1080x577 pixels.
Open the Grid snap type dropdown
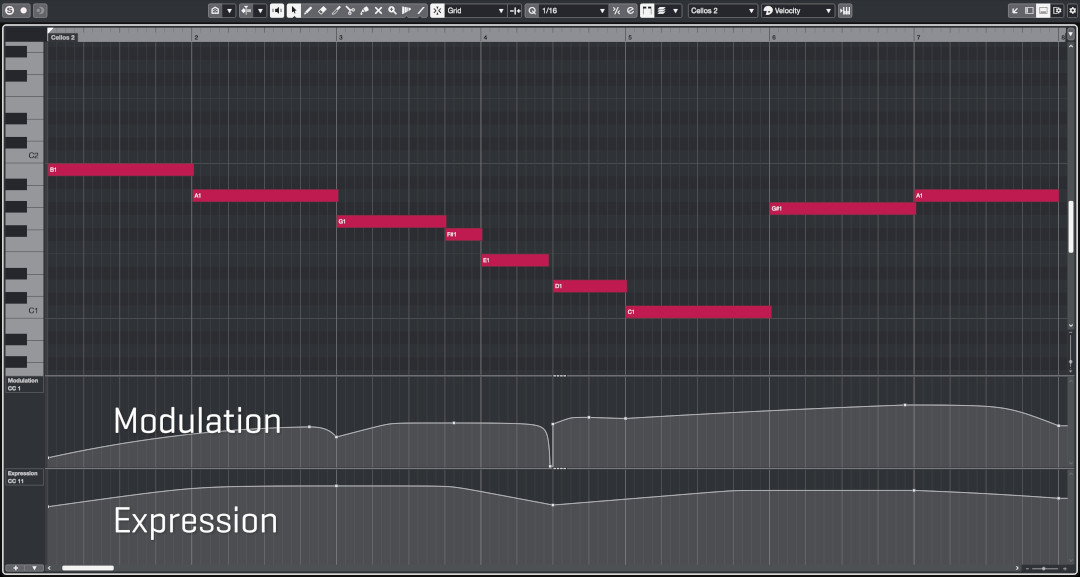(476, 11)
